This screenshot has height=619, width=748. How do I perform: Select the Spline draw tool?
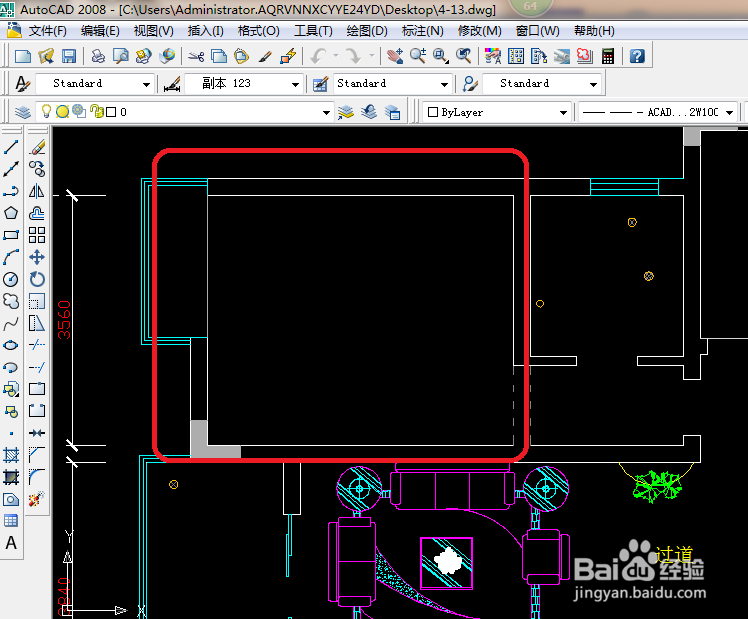[x=11, y=323]
